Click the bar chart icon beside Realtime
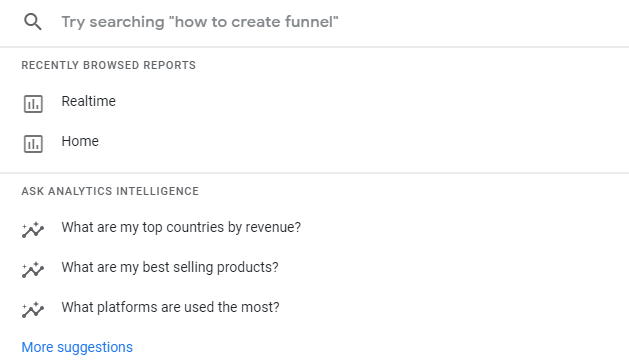Image resolution: width=629 pixels, height=361 pixels. pyautogui.click(x=33, y=104)
